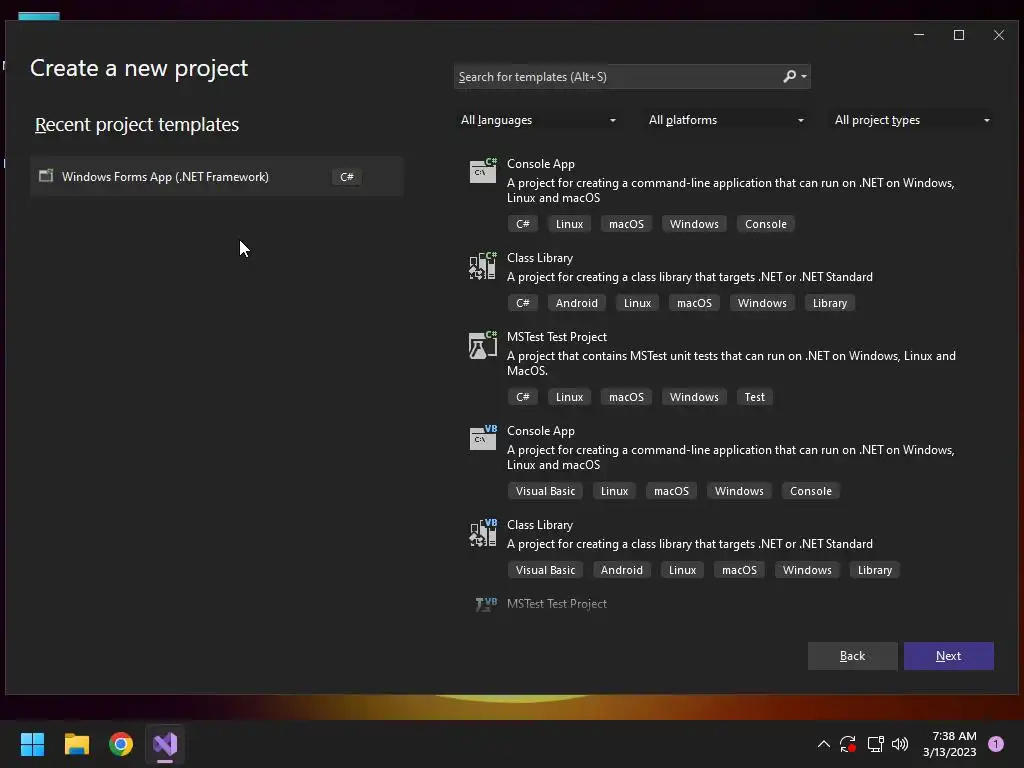1024x768 pixels.
Task: Click the VB MSTest Test Project icon
Action: 486,604
